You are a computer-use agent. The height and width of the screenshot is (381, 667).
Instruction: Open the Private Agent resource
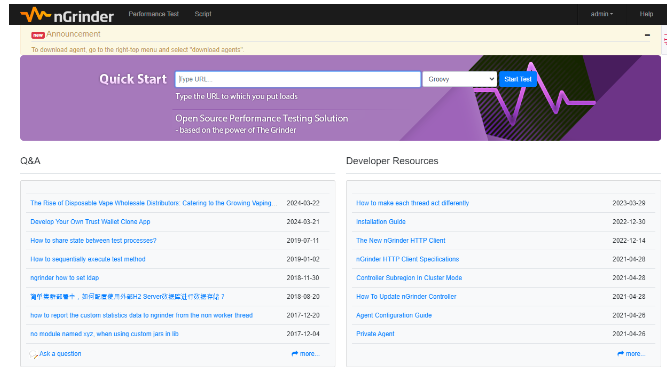[x=375, y=334]
